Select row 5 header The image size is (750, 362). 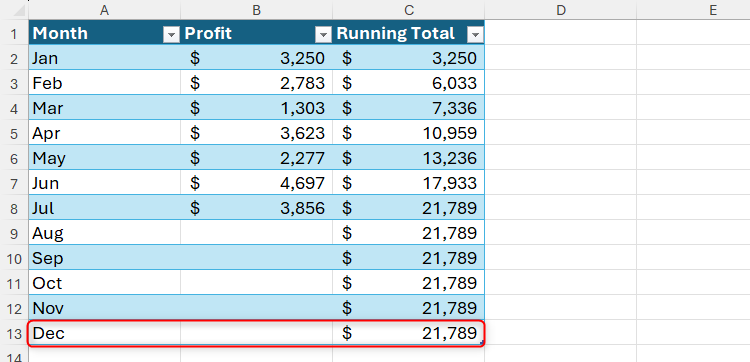click(x=14, y=133)
